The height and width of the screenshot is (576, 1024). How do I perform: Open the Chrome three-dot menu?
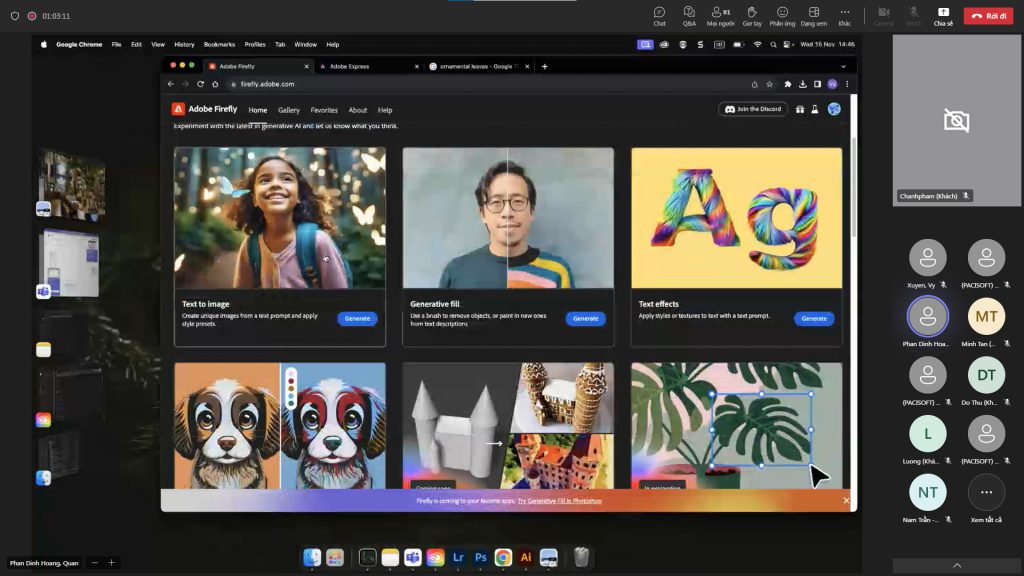pyautogui.click(x=847, y=84)
